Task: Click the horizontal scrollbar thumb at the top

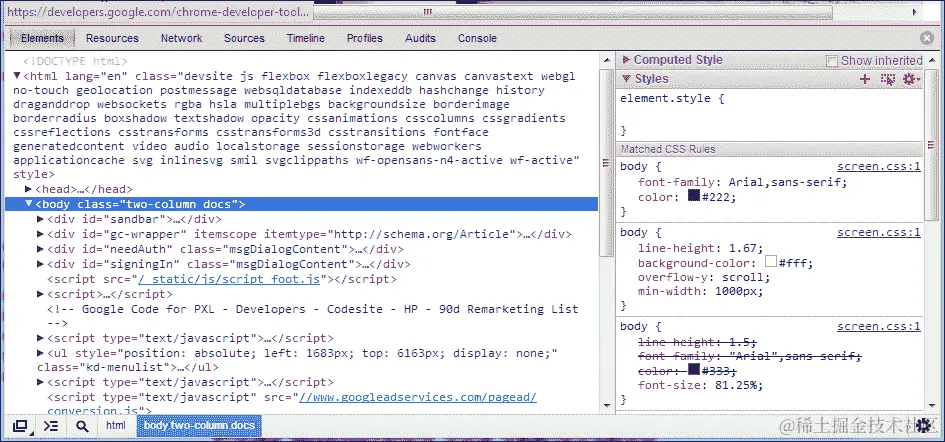Action: coord(573,12)
